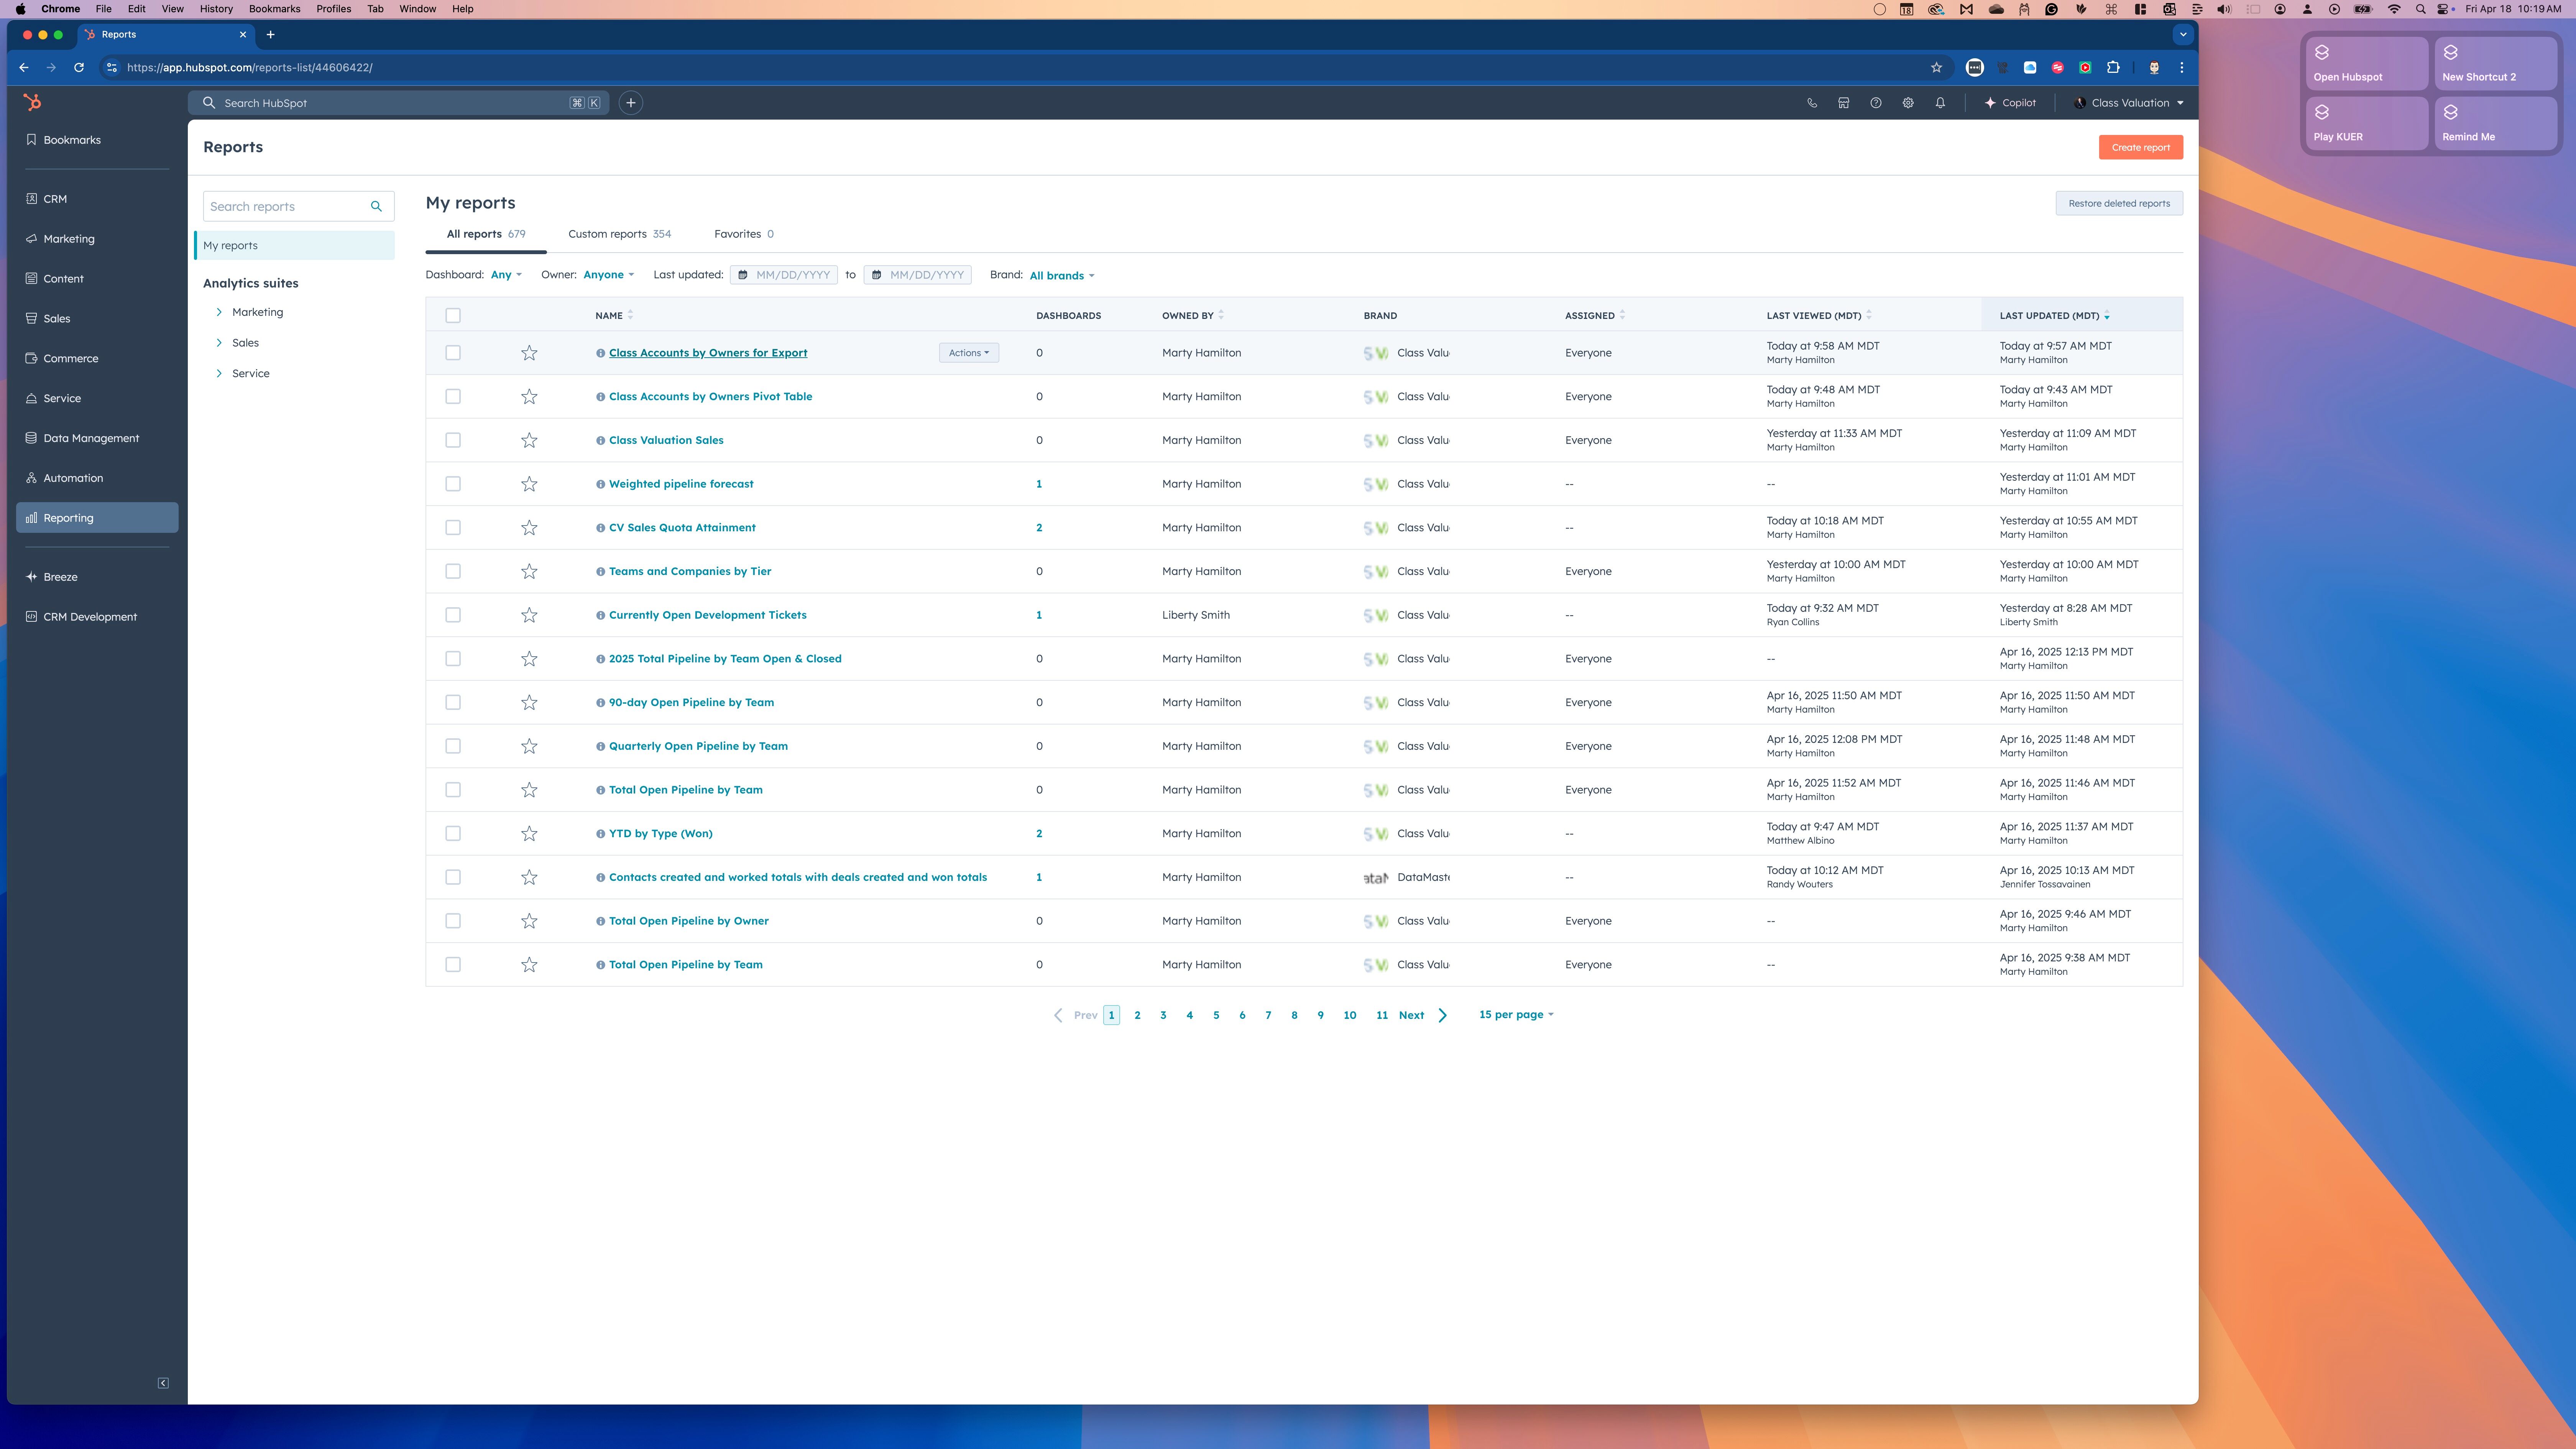The image size is (2576, 1449).
Task: Check the Weighted pipeline forecast row checkbox
Action: [453, 484]
